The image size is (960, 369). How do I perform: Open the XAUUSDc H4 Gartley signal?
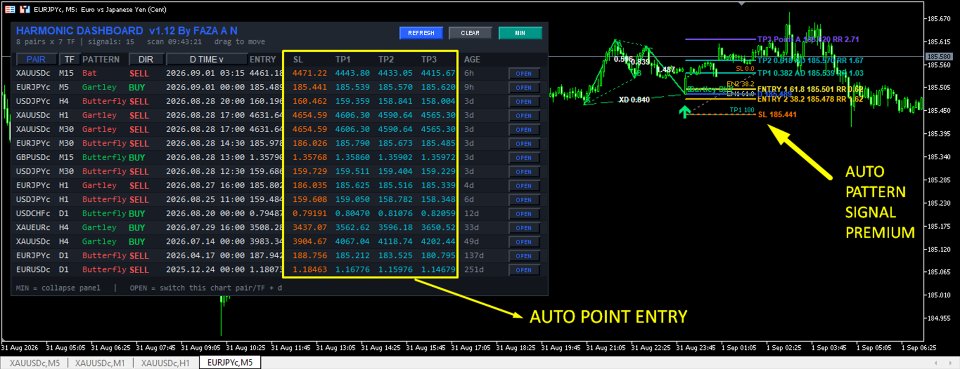(523, 242)
